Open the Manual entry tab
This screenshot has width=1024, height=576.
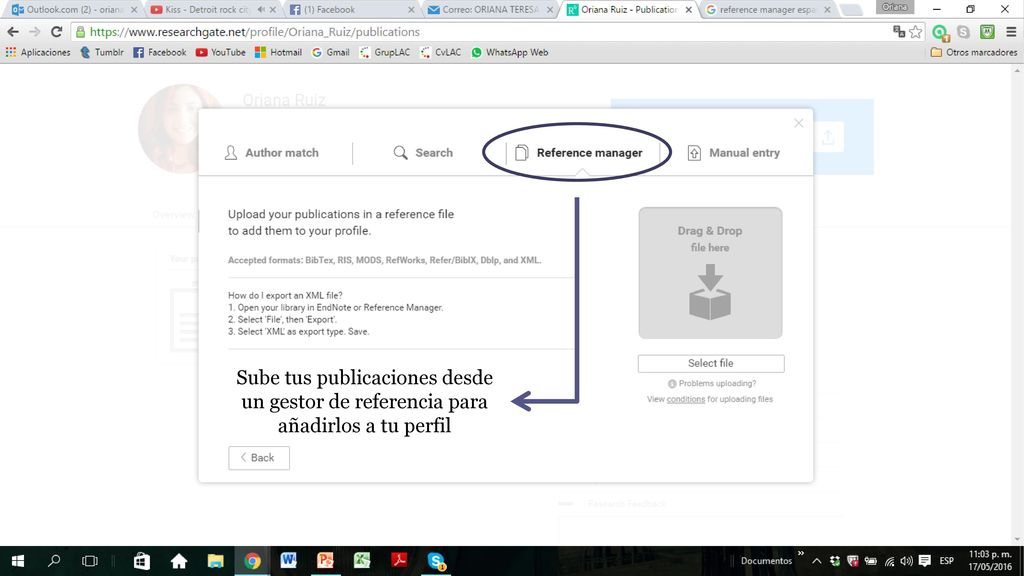pyautogui.click(x=734, y=153)
